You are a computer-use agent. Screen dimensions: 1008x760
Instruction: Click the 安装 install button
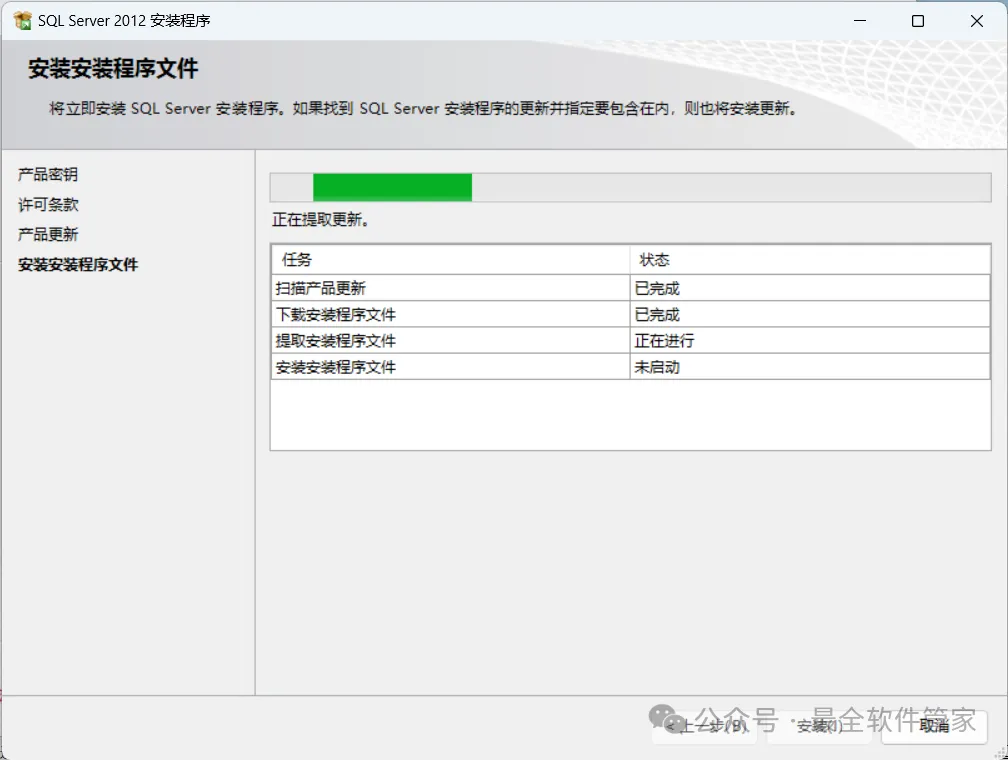pos(819,727)
